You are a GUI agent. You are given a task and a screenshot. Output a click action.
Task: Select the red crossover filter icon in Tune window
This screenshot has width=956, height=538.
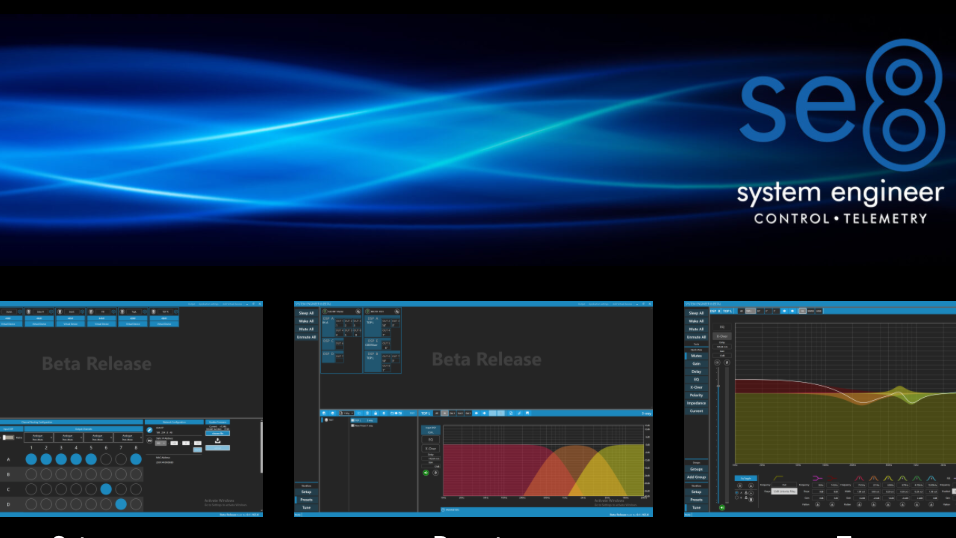tap(832, 478)
